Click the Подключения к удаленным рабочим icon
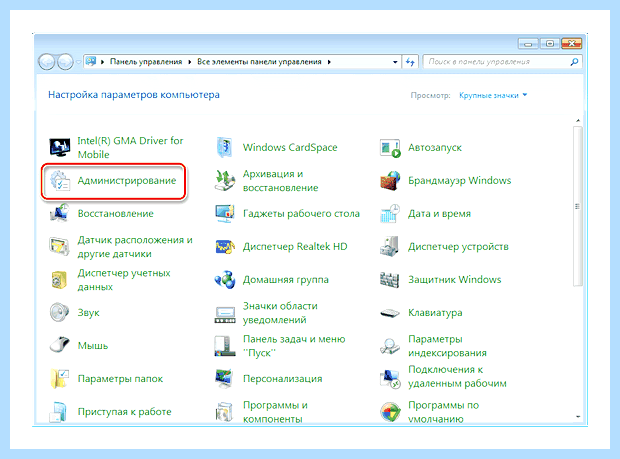This screenshot has height=459, width=620. [390, 378]
